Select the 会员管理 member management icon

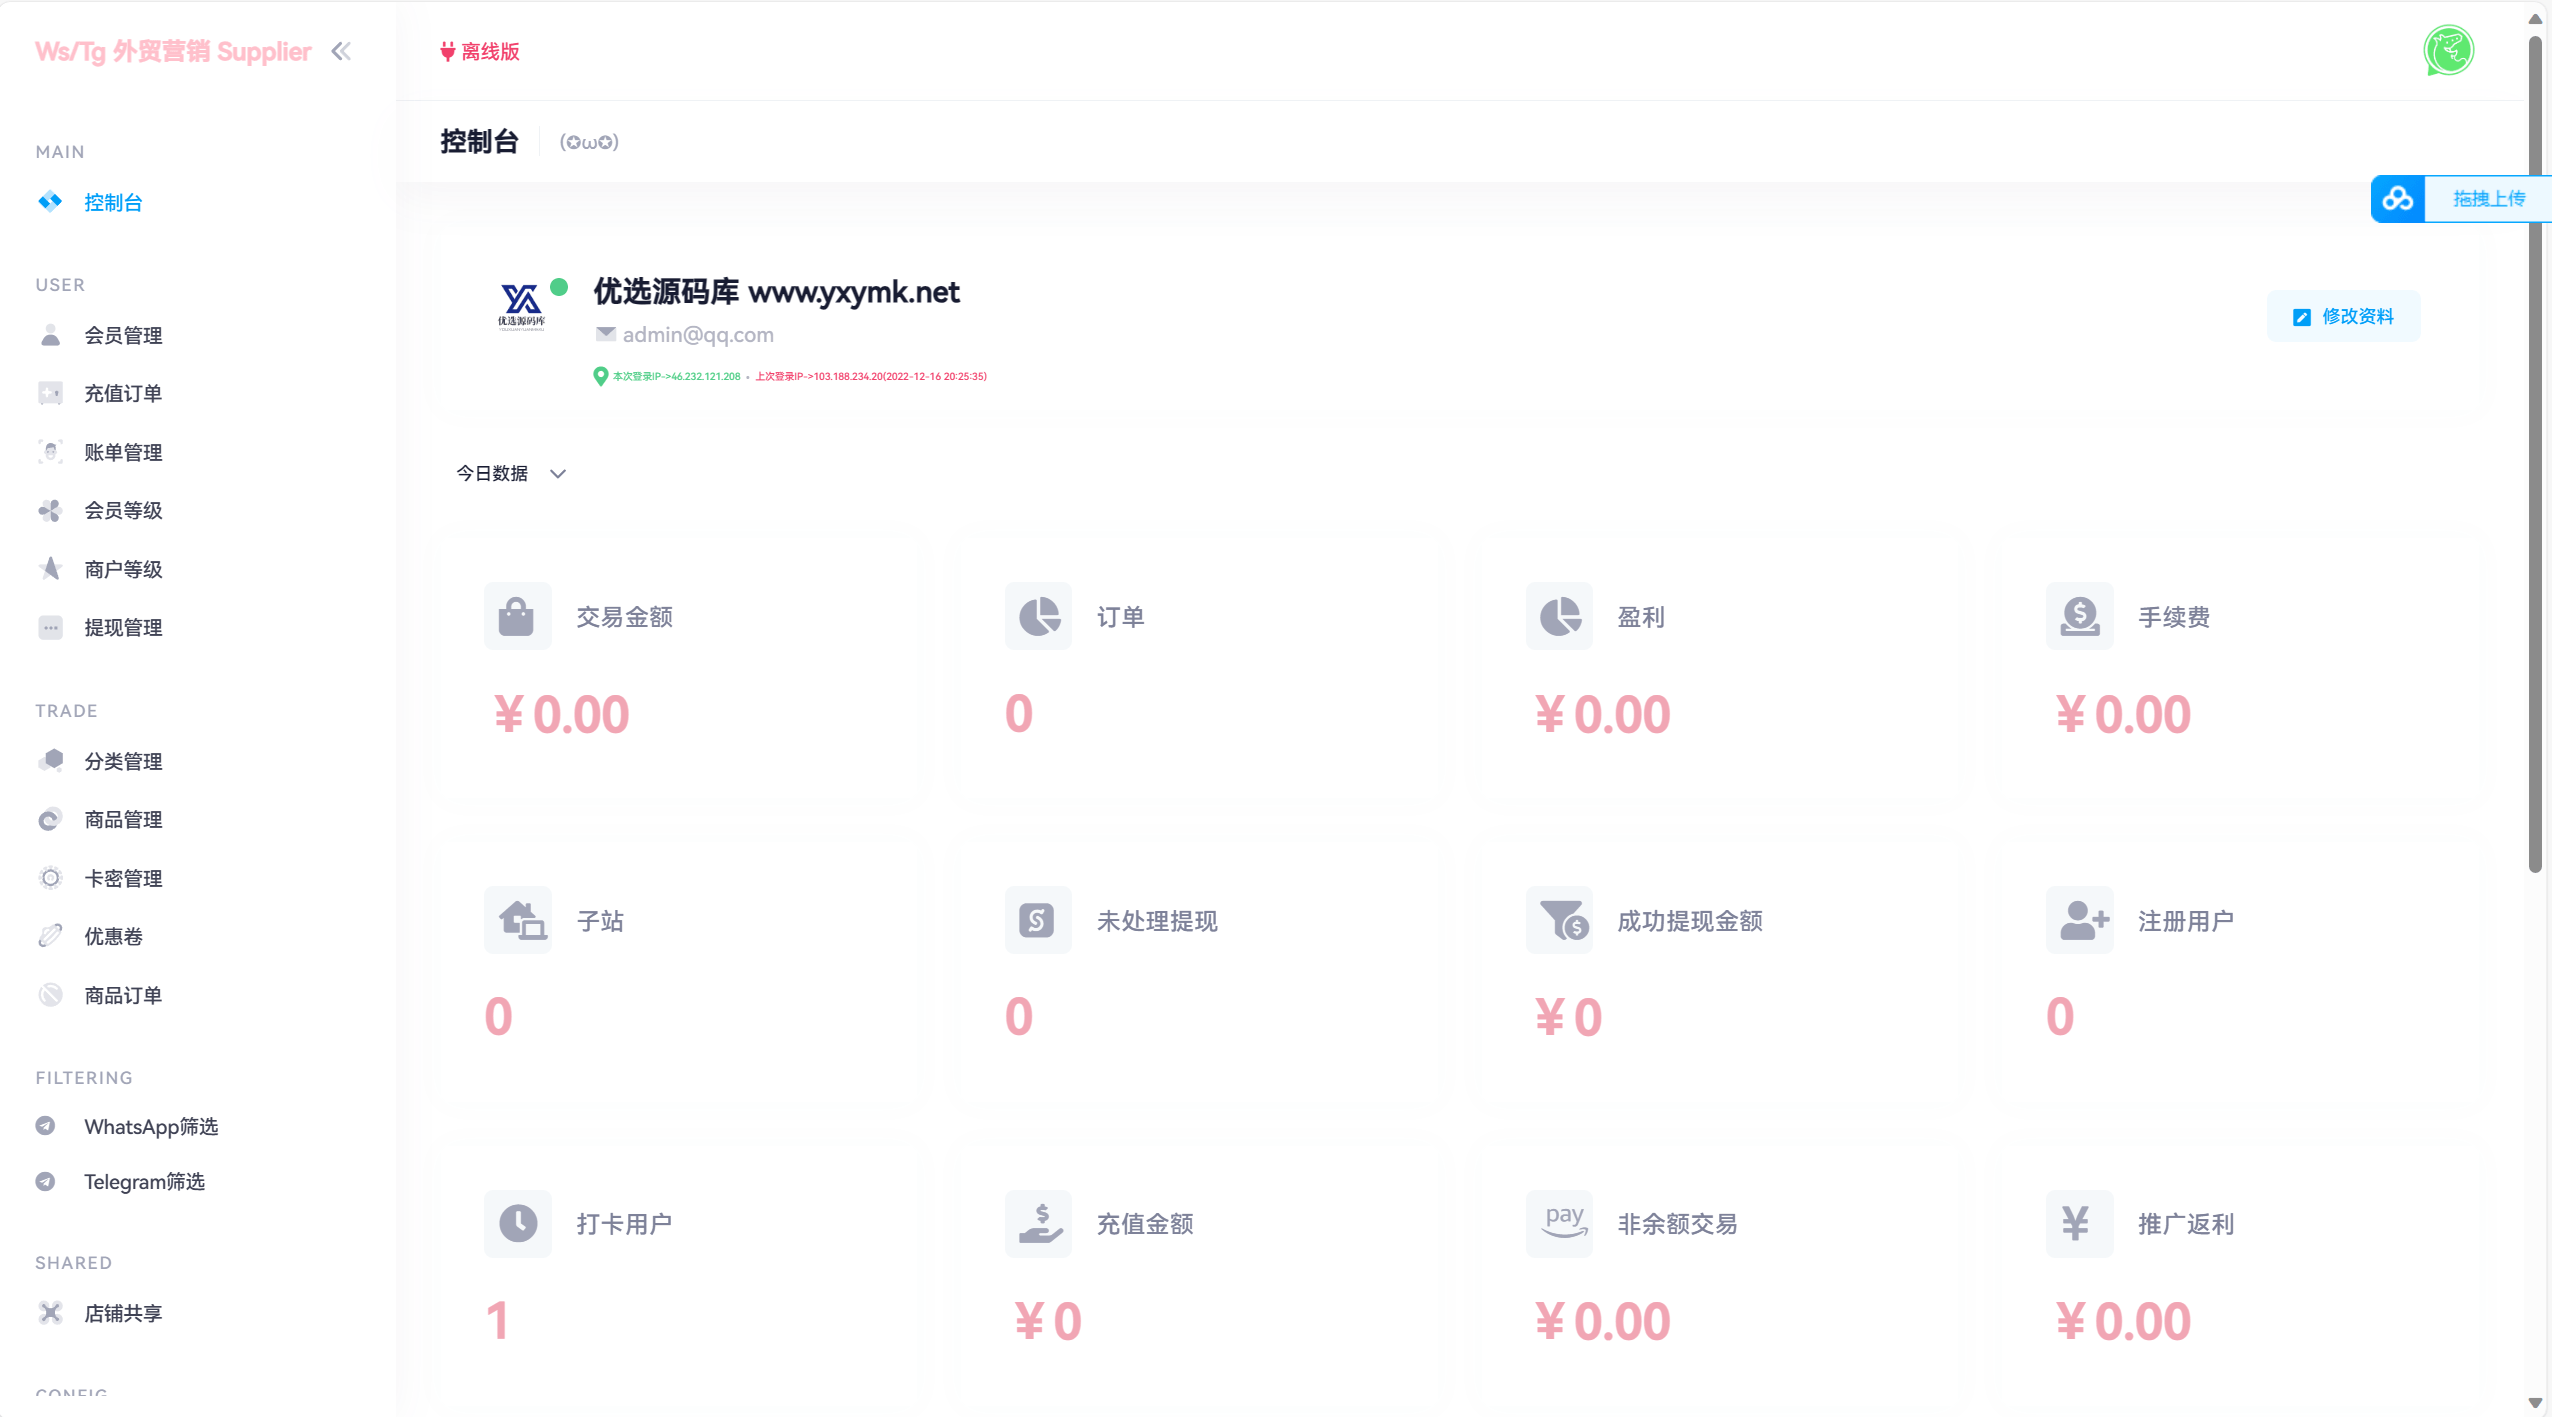[x=51, y=335]
